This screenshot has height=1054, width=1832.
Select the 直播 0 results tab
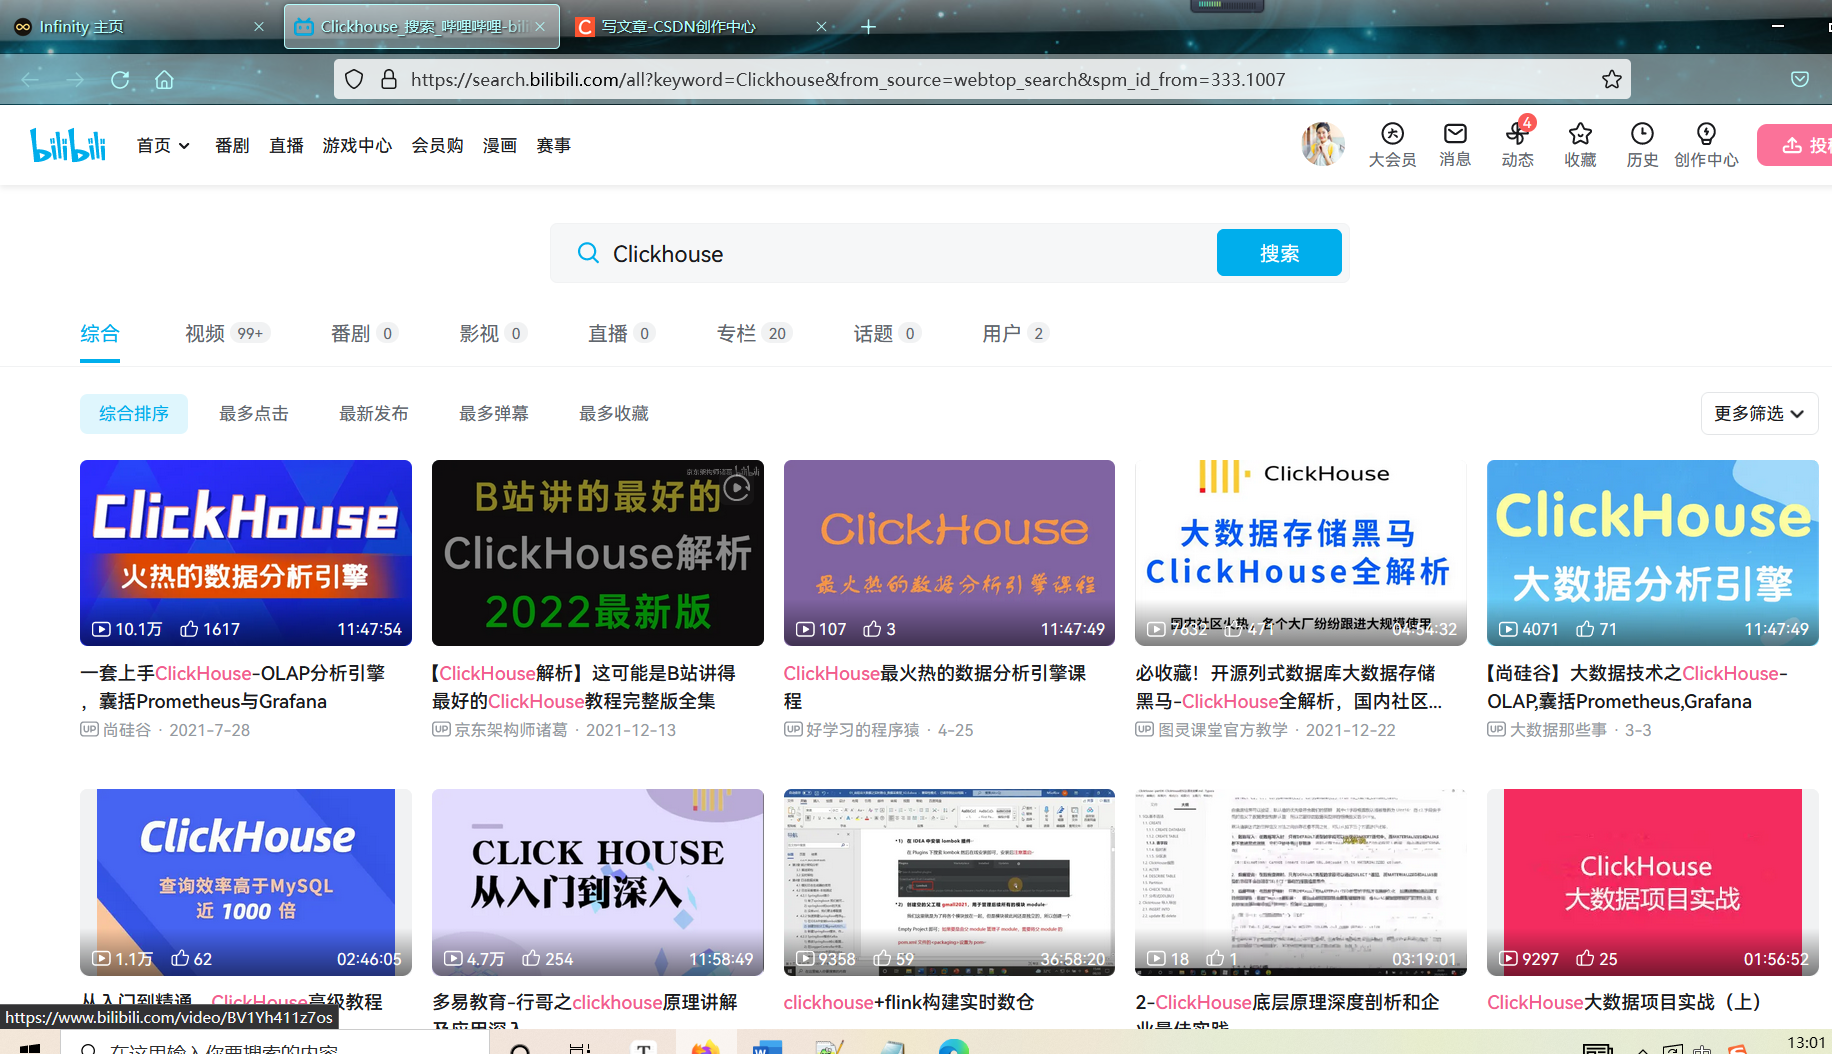click(x=621, y=334)
